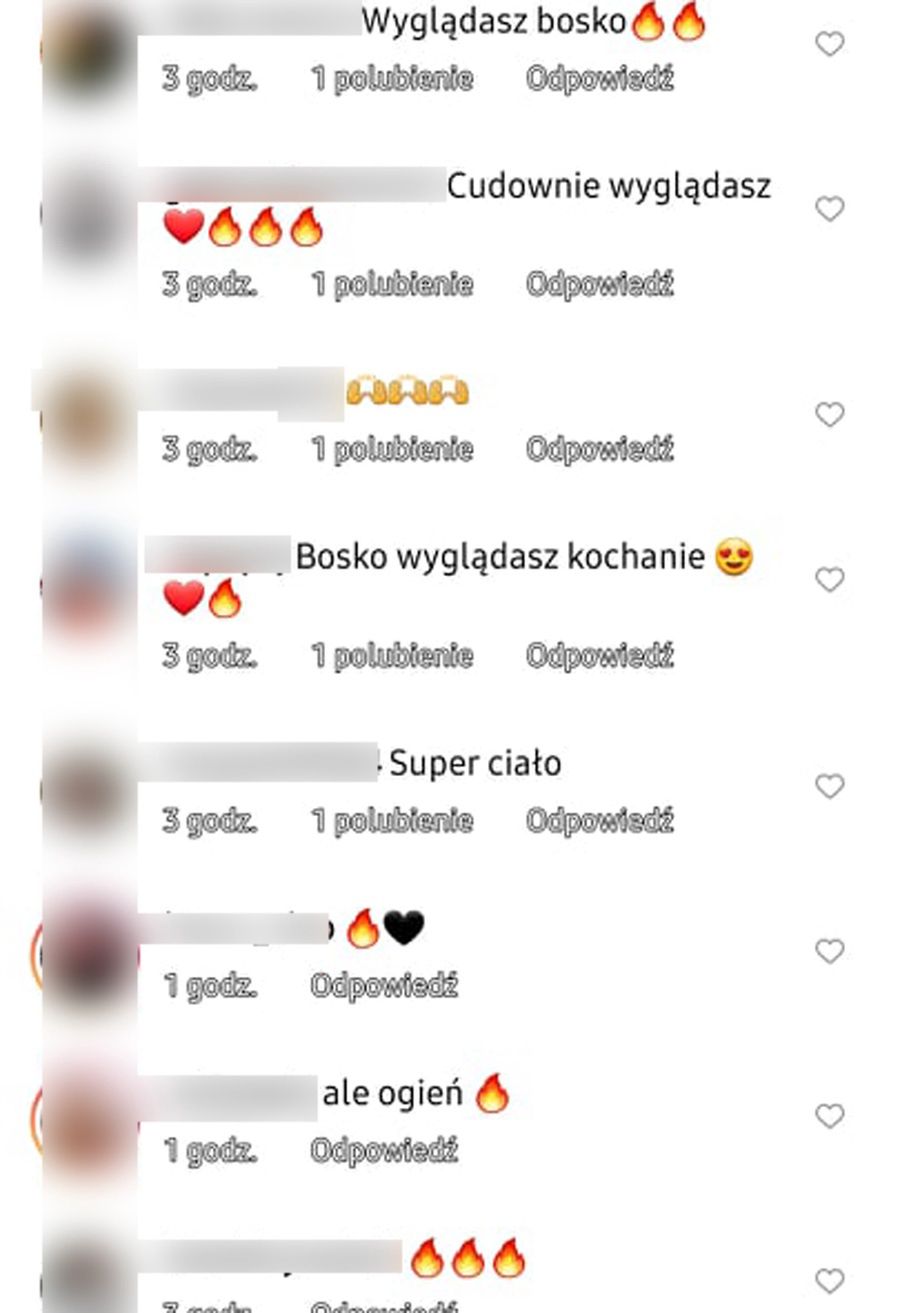This screenshot has width=900, height=1313.
Task: Like the 'ale ogień' comment
Action: tap(829, 1115)
